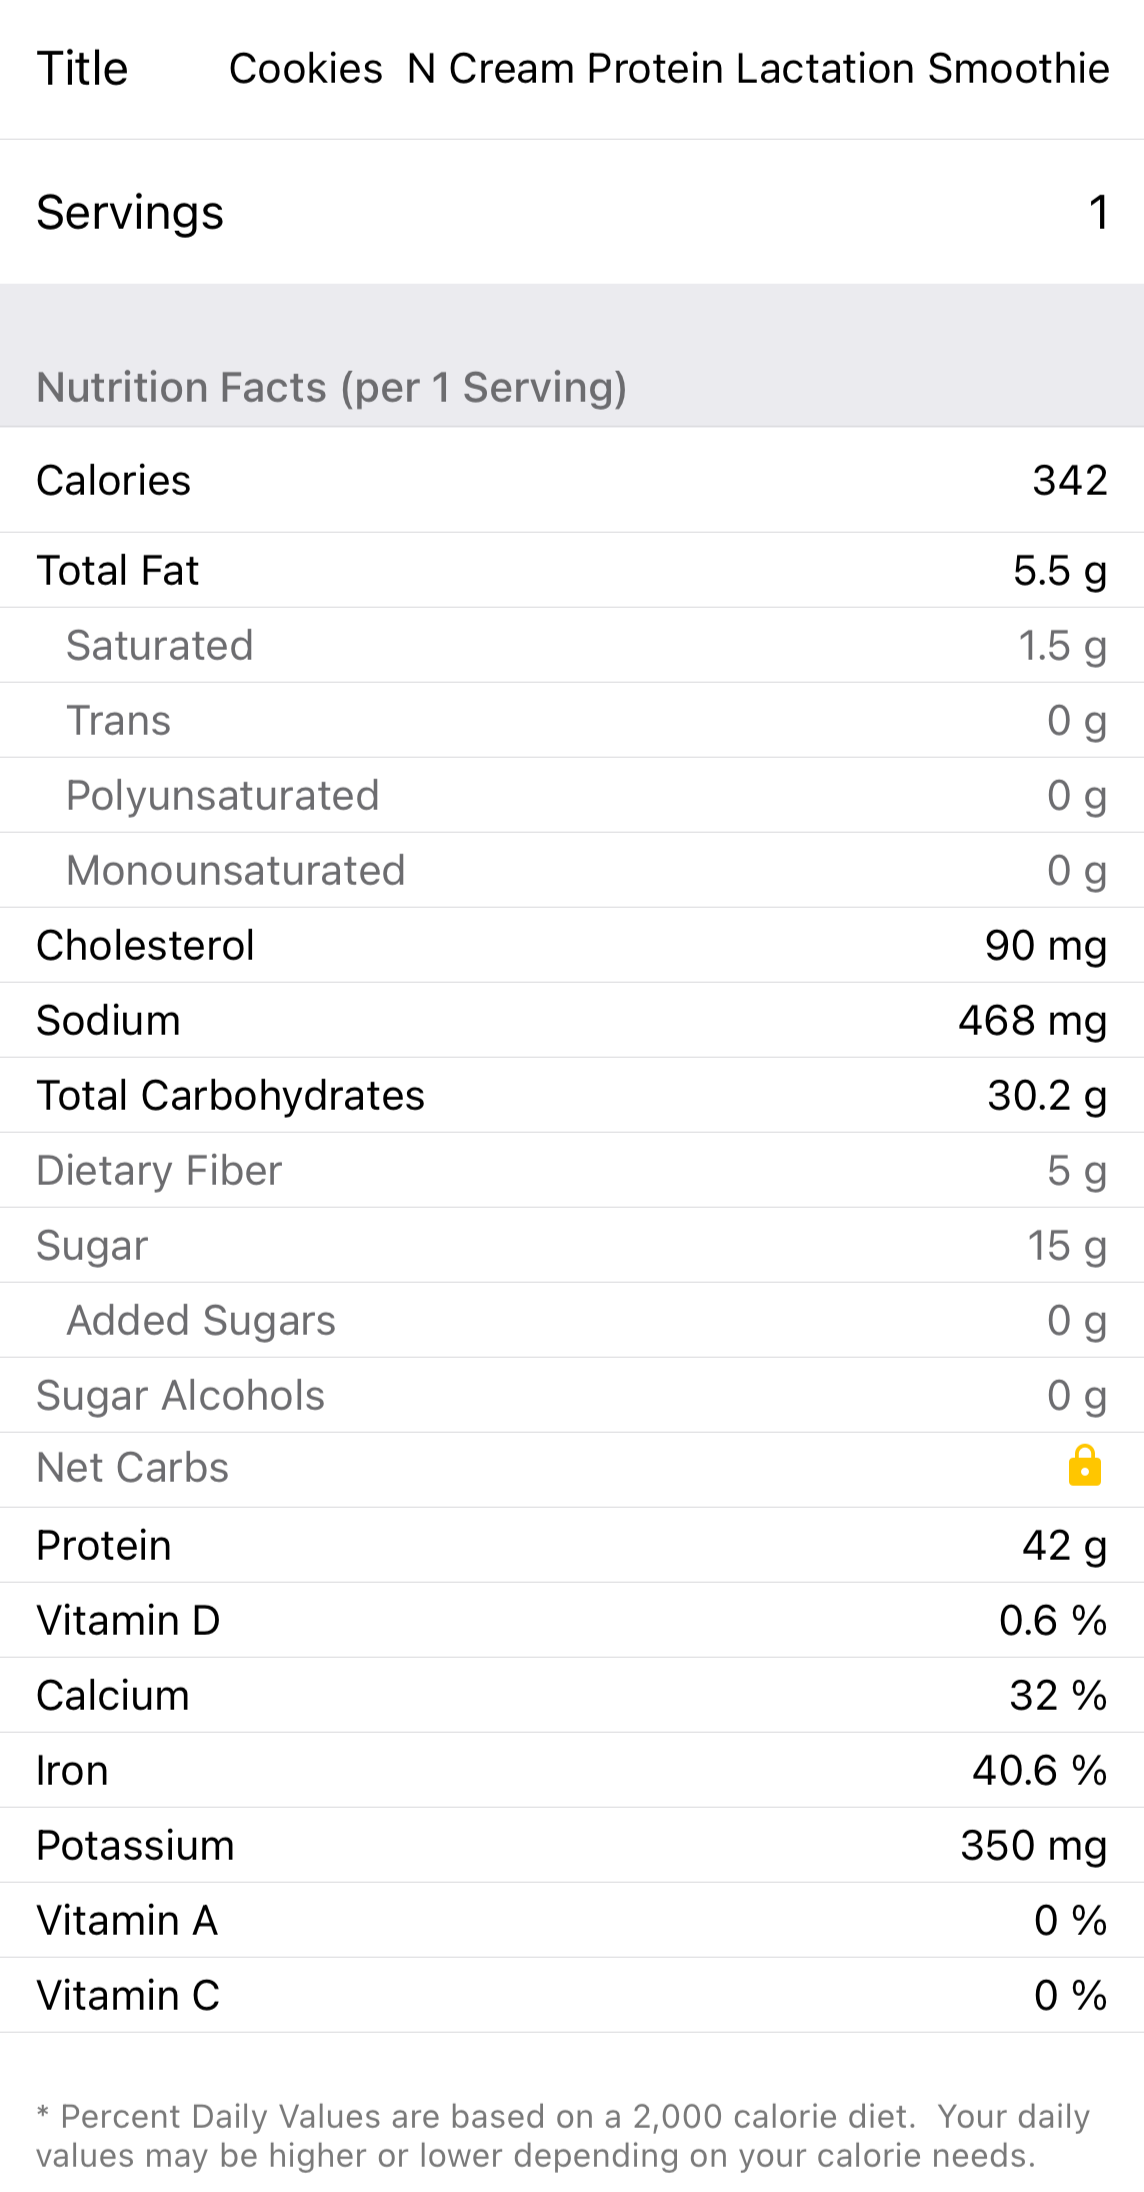Viewport: 1144px width, 2192px height.
Task: Select the Dietary Fiber row
Action: point(572,1171)
